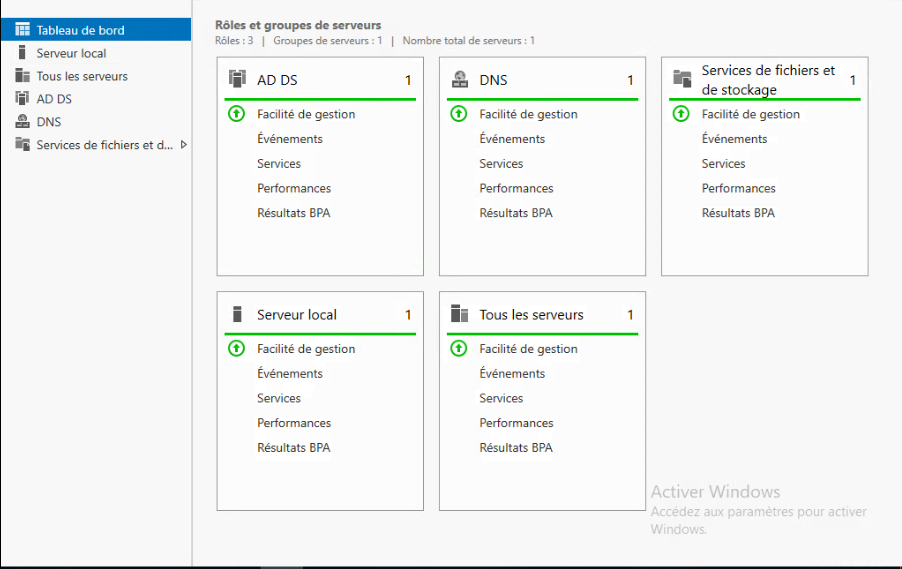902x569 pixels.
Task: Select DNS in the sidebar
Action: (49, 122)
